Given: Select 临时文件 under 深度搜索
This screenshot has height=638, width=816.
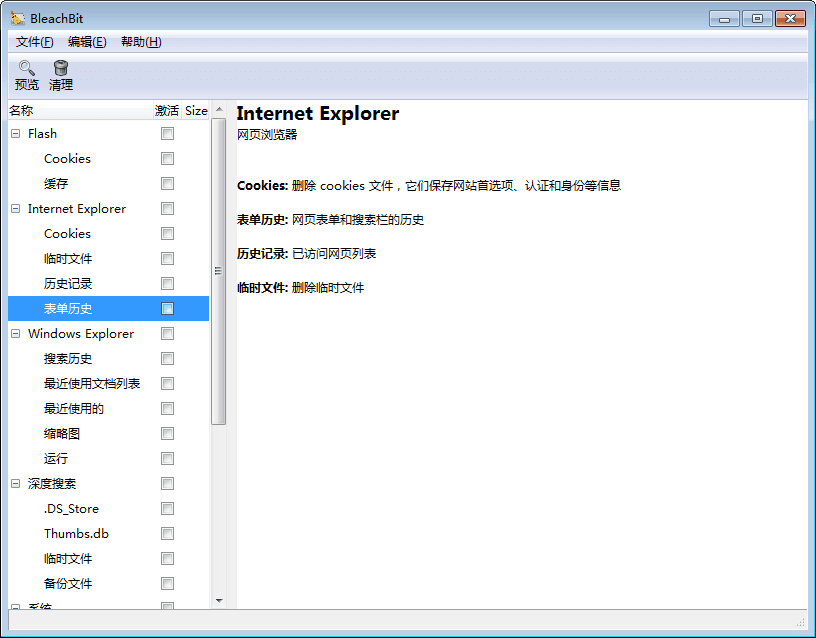Looking at the screenshot, I should coord(68,558).
